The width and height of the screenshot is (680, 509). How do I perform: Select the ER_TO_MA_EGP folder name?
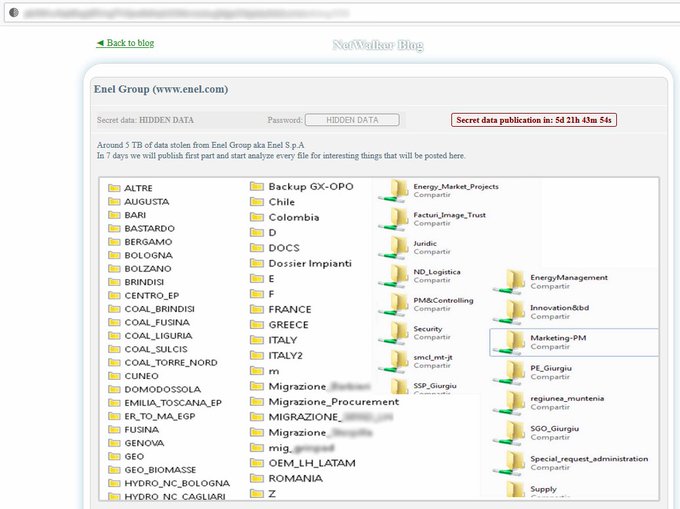[x=160, y=416]
